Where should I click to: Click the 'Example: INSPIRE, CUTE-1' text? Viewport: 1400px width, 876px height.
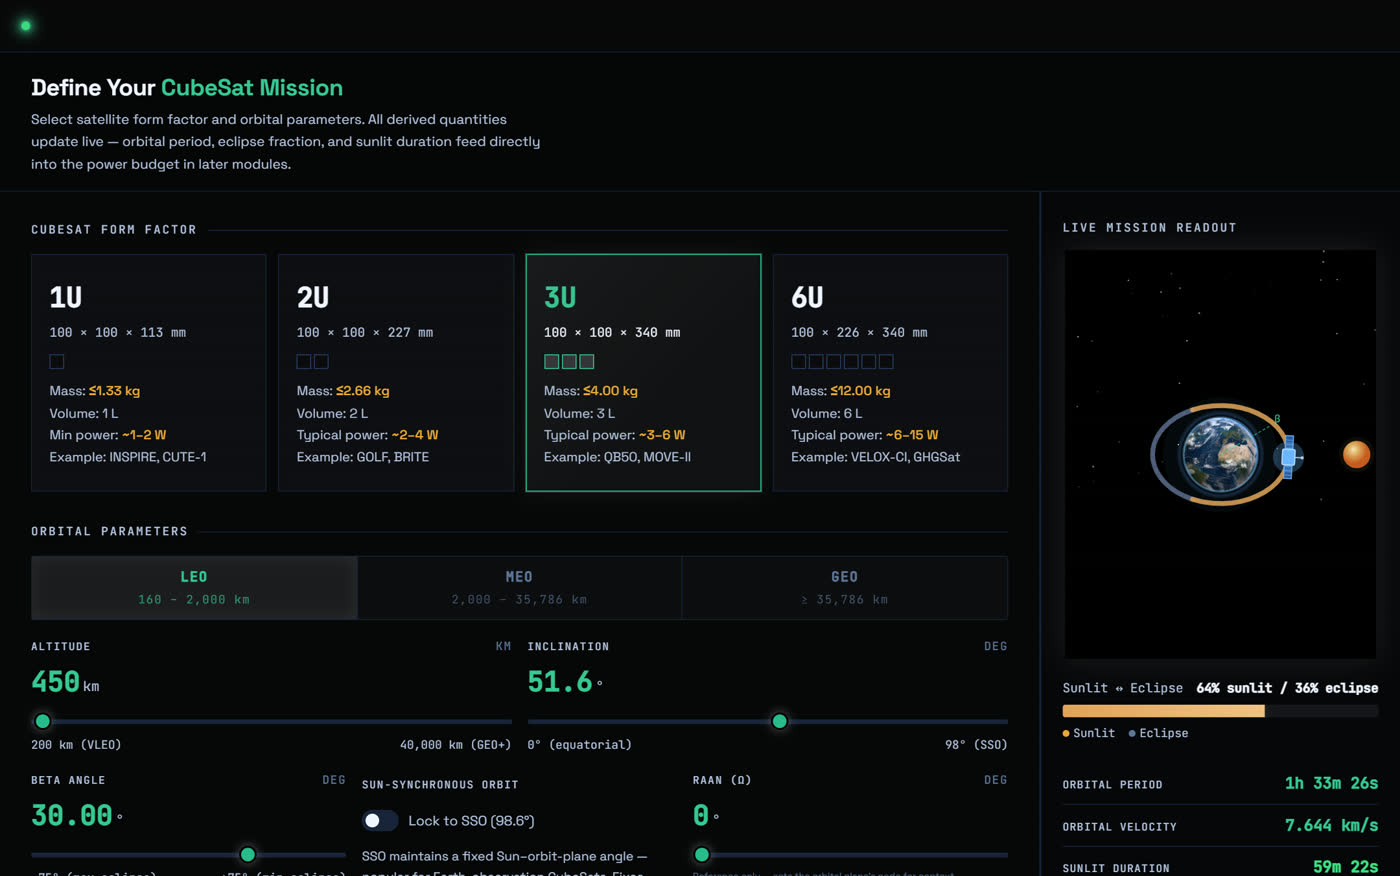tap(128, 457)
